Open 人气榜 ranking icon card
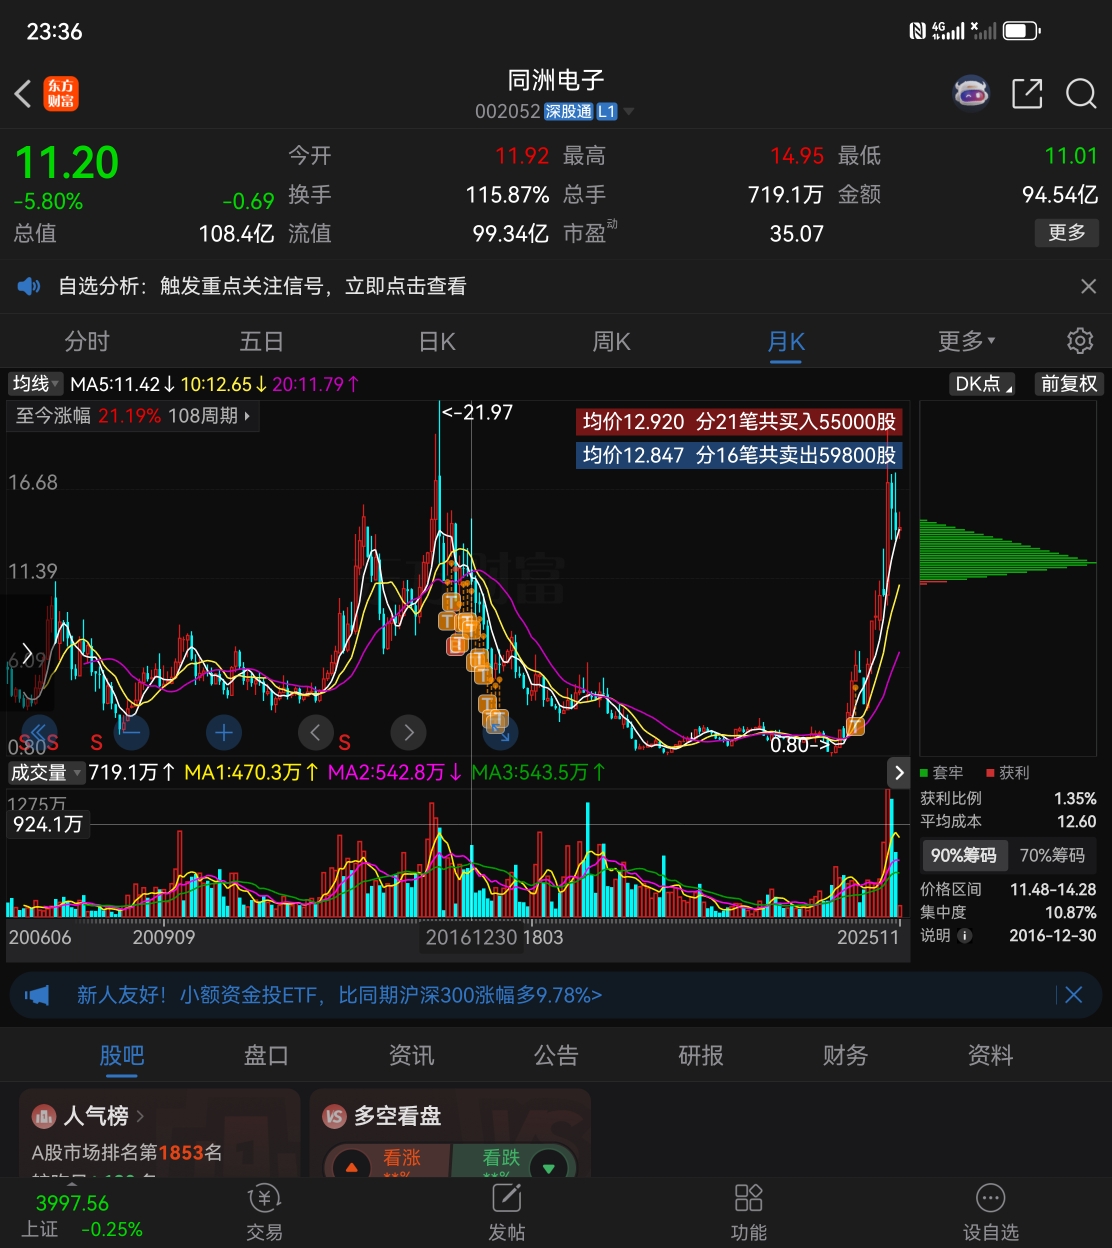Screen dimensions: 1112x1248 [x=43, y=1116]
